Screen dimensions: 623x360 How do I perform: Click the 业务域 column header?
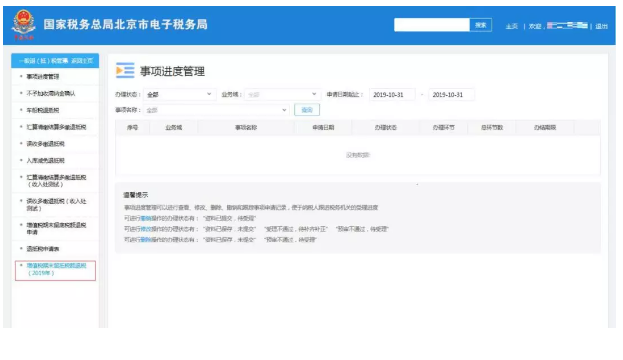pyautogui.click(x=174, y=128)
